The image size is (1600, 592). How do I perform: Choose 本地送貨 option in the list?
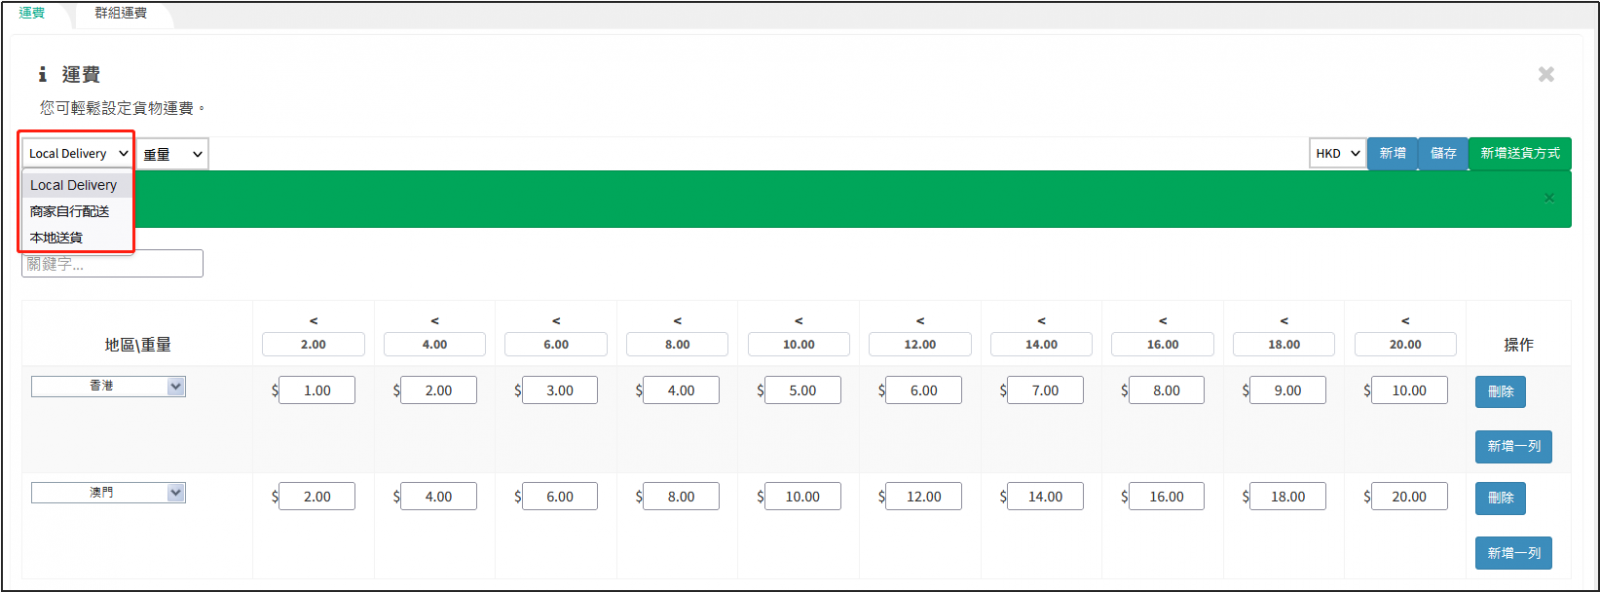pyautogui.click(x=57, y=238)
